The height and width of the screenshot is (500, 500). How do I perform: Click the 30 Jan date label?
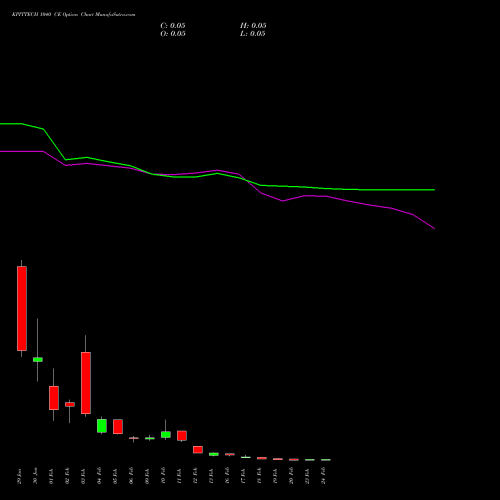pyautogui.click(x=36, y=476)
